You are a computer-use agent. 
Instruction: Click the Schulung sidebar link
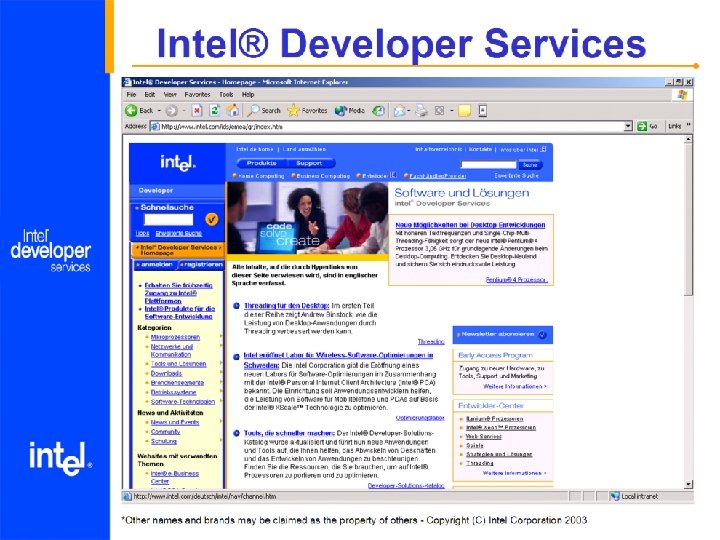point(163,441)
